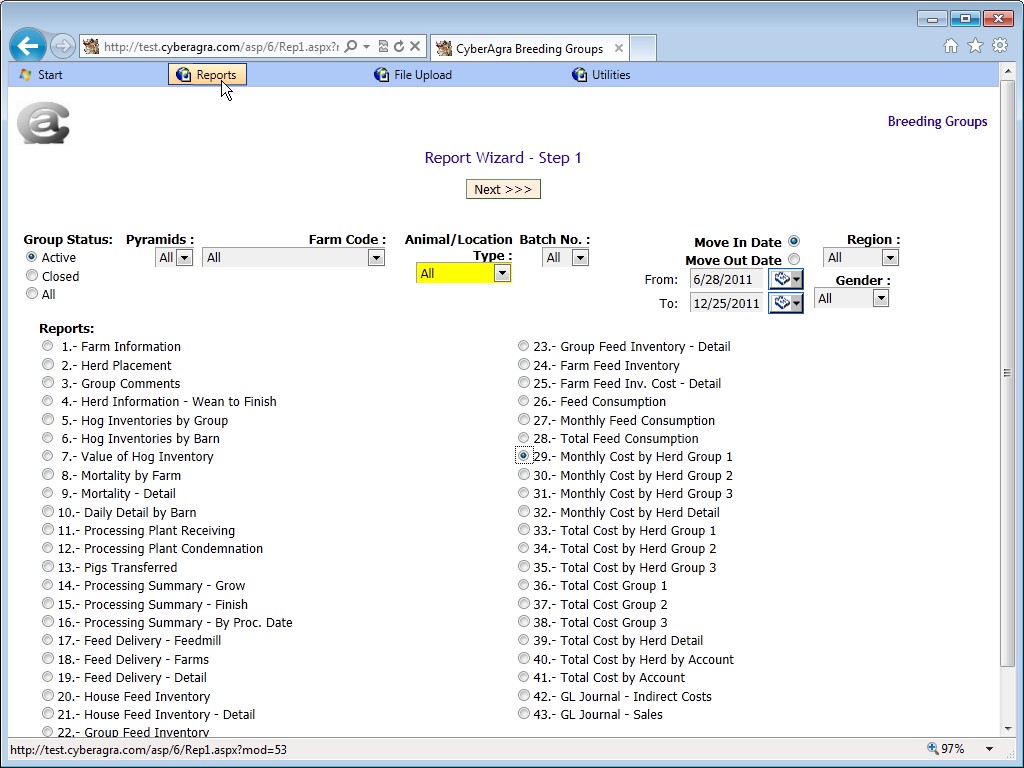1024x768 pixels.
Task: Expand the Gender dropdown
Action: (880, 298)
